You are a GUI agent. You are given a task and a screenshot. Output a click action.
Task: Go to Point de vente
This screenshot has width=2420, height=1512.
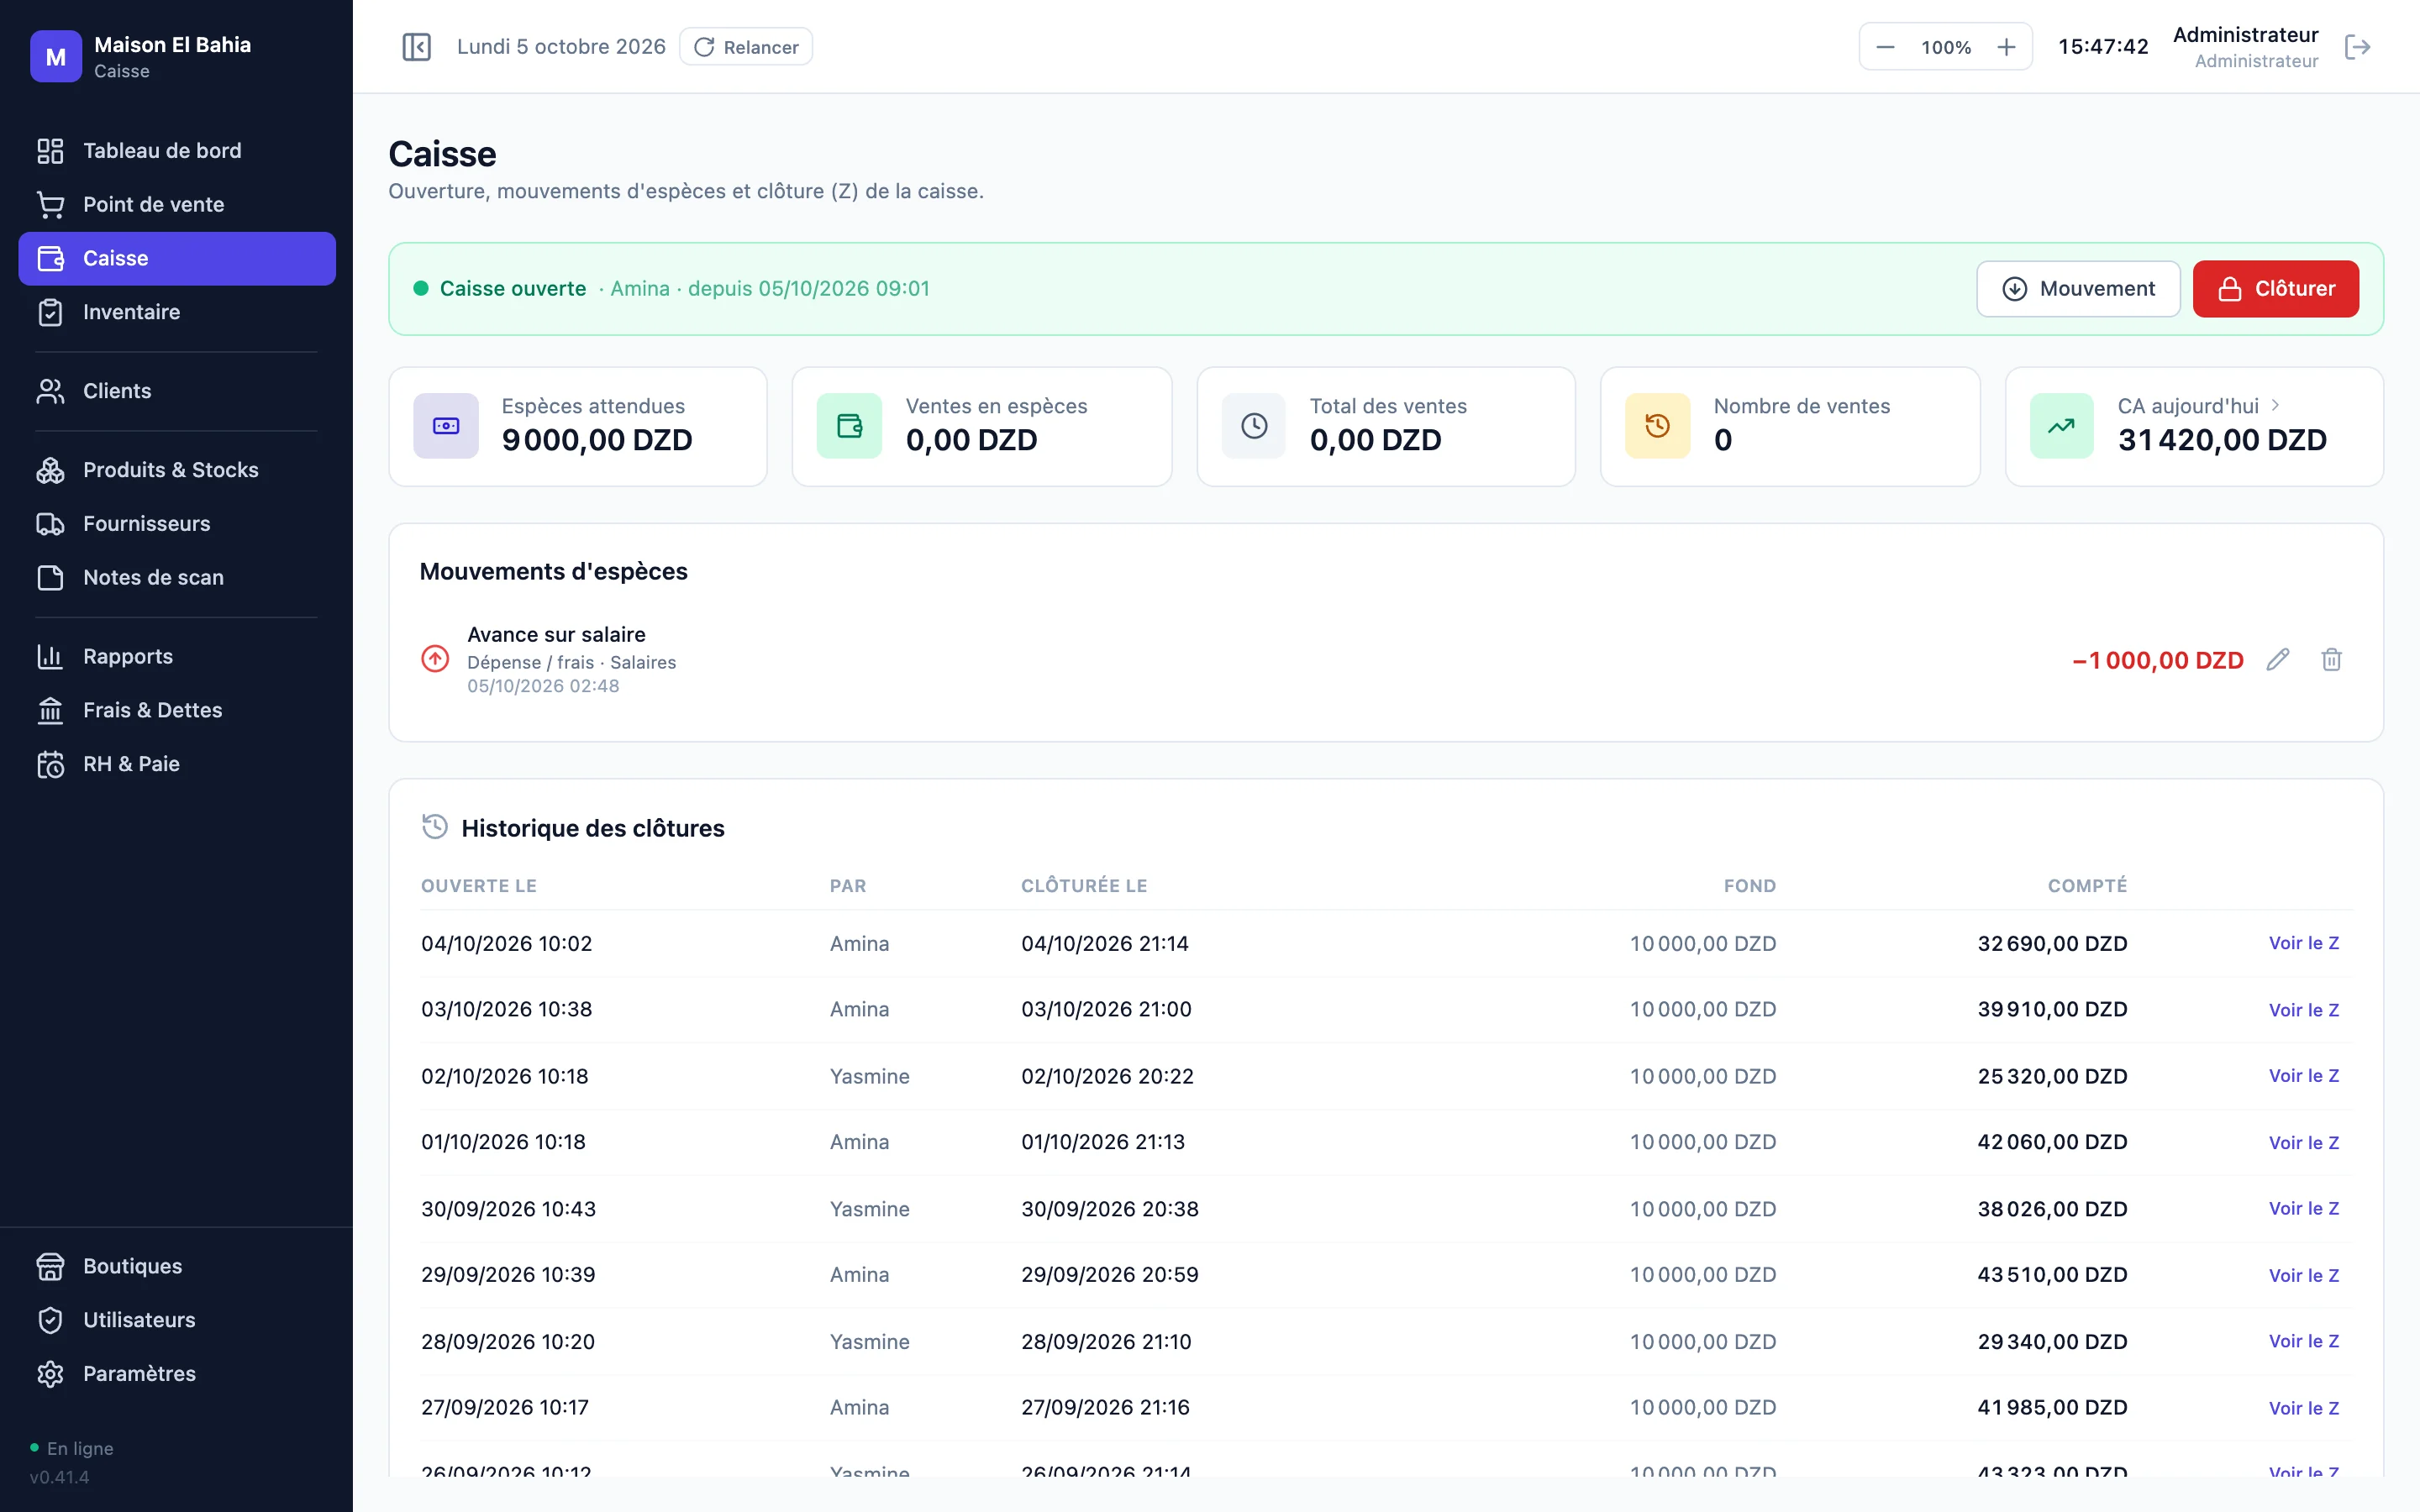pos(177,205)
